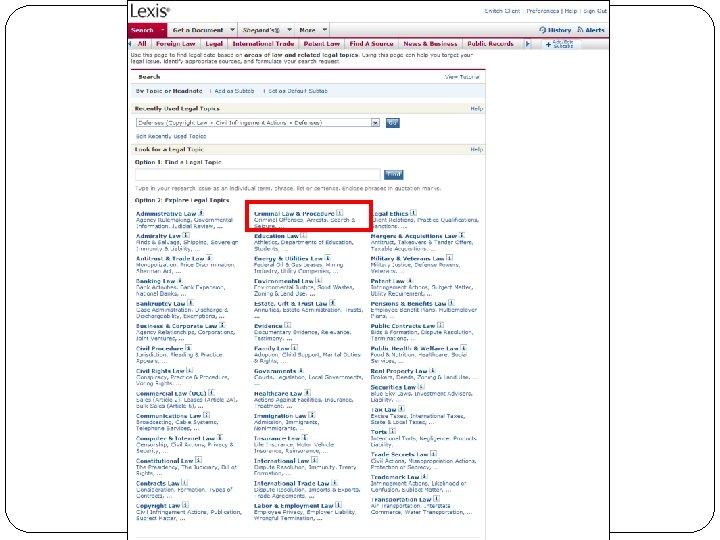Open the Constitutional Law topic link

click(164, 461)
